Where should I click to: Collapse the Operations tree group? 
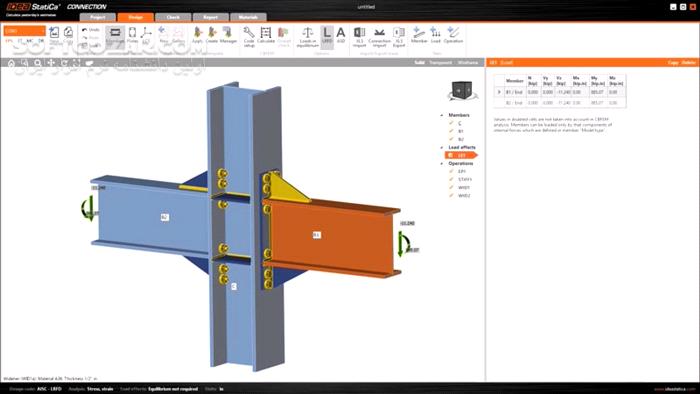[x=442, y=163]
